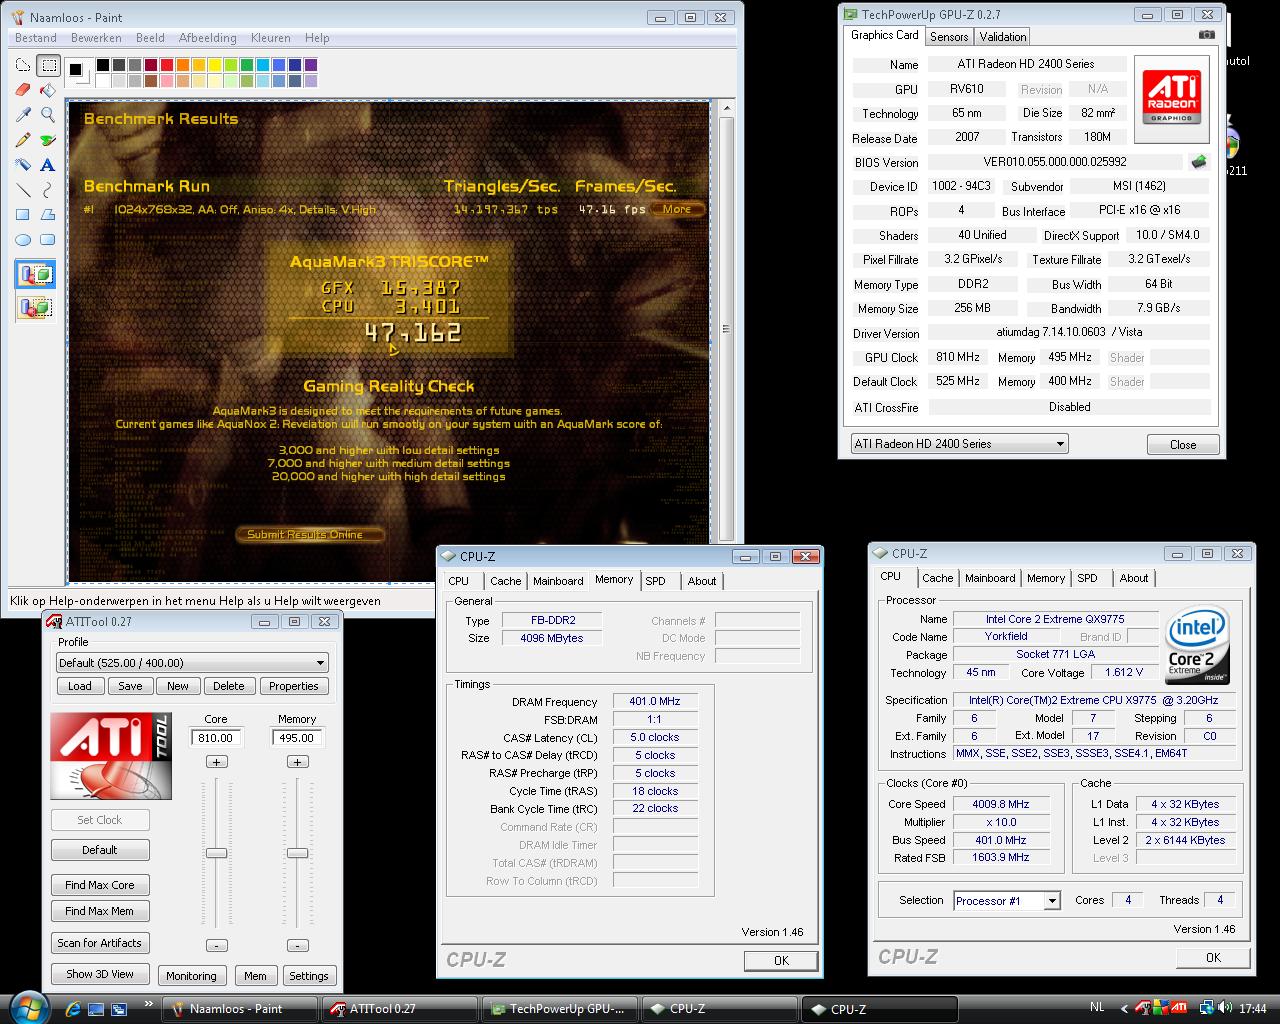Select the Rectangle shape tool in Paint
1280x1024 pixels.
(x=23, y=215)
